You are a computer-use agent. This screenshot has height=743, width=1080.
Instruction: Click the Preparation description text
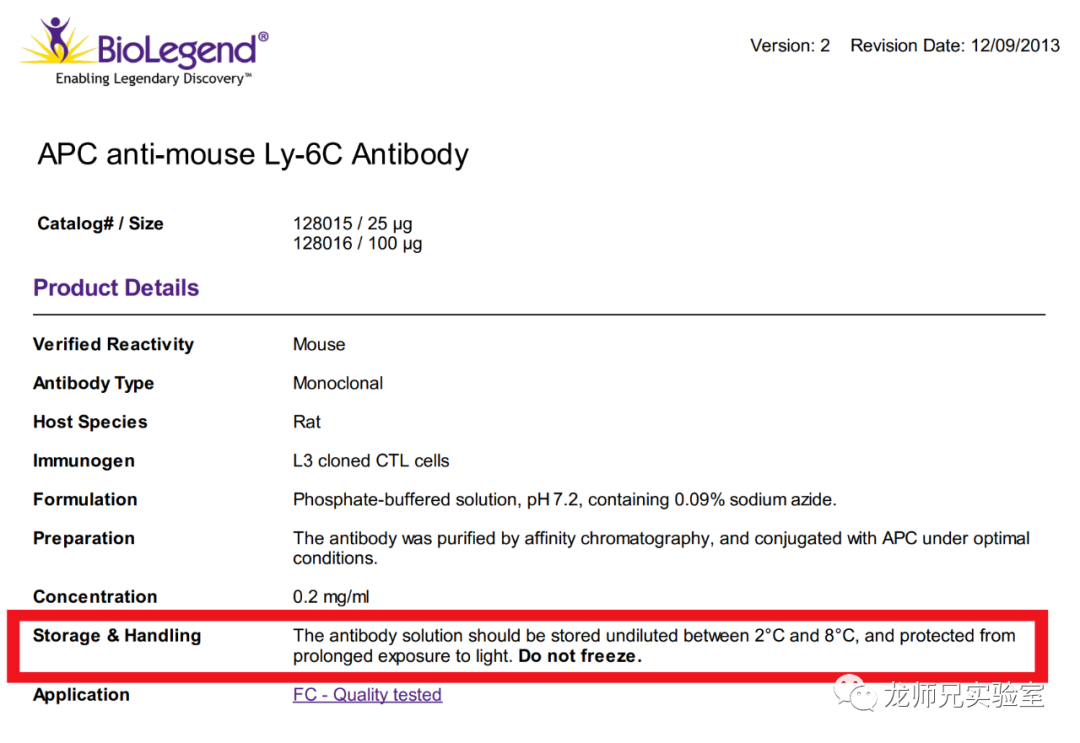click(661, 548)
